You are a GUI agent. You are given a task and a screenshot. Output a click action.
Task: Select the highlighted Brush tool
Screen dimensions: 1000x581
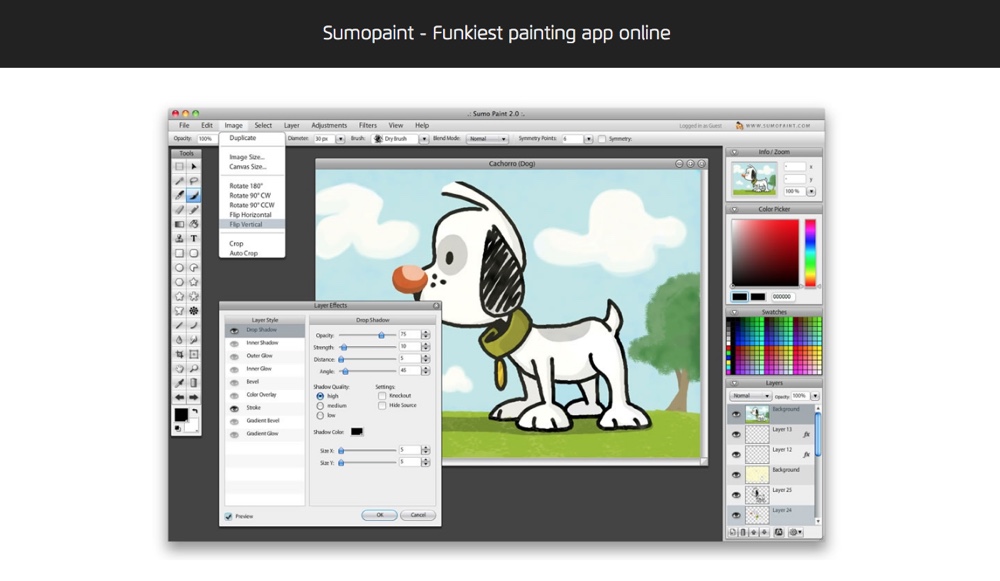pos(194,196)
